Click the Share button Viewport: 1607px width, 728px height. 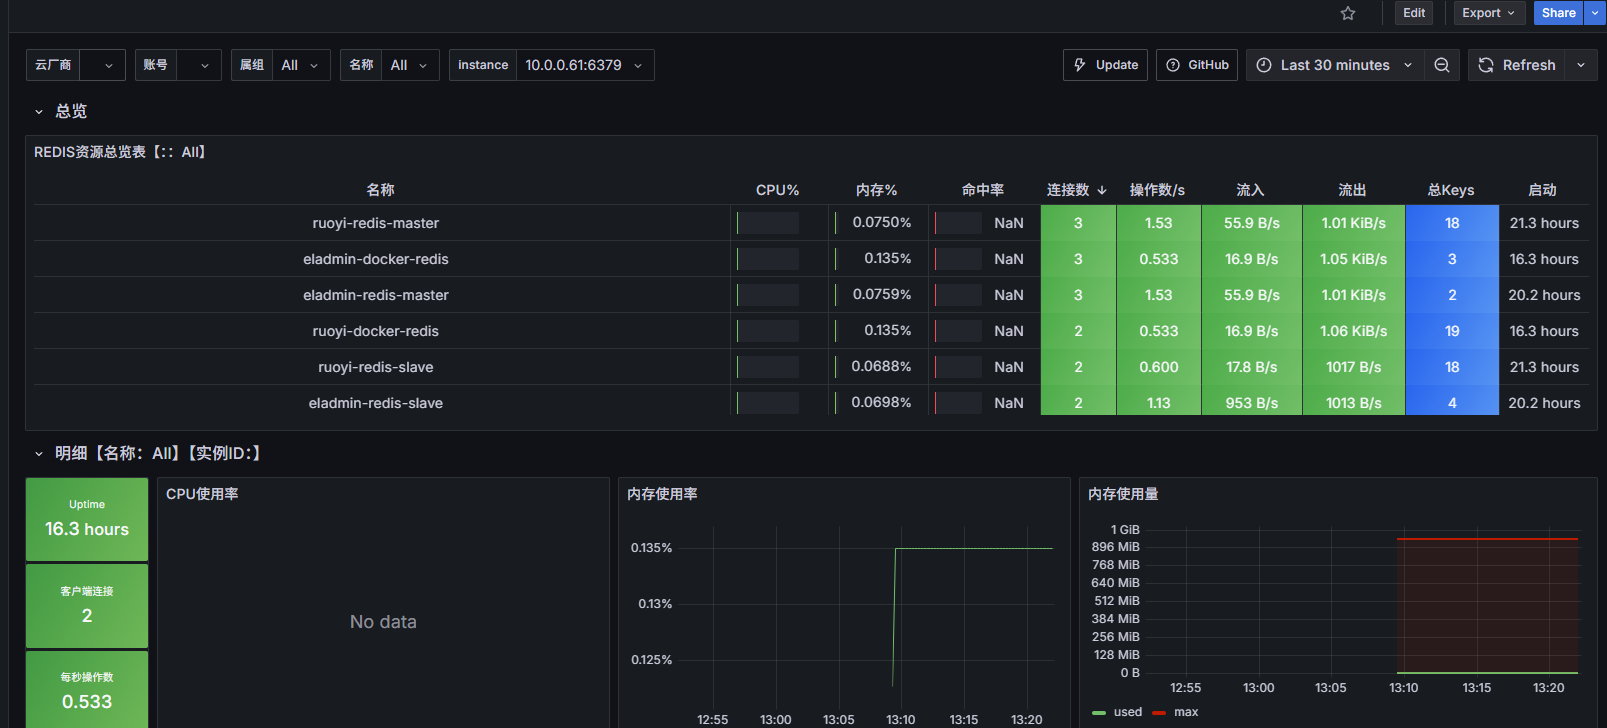pos(1557,13)
